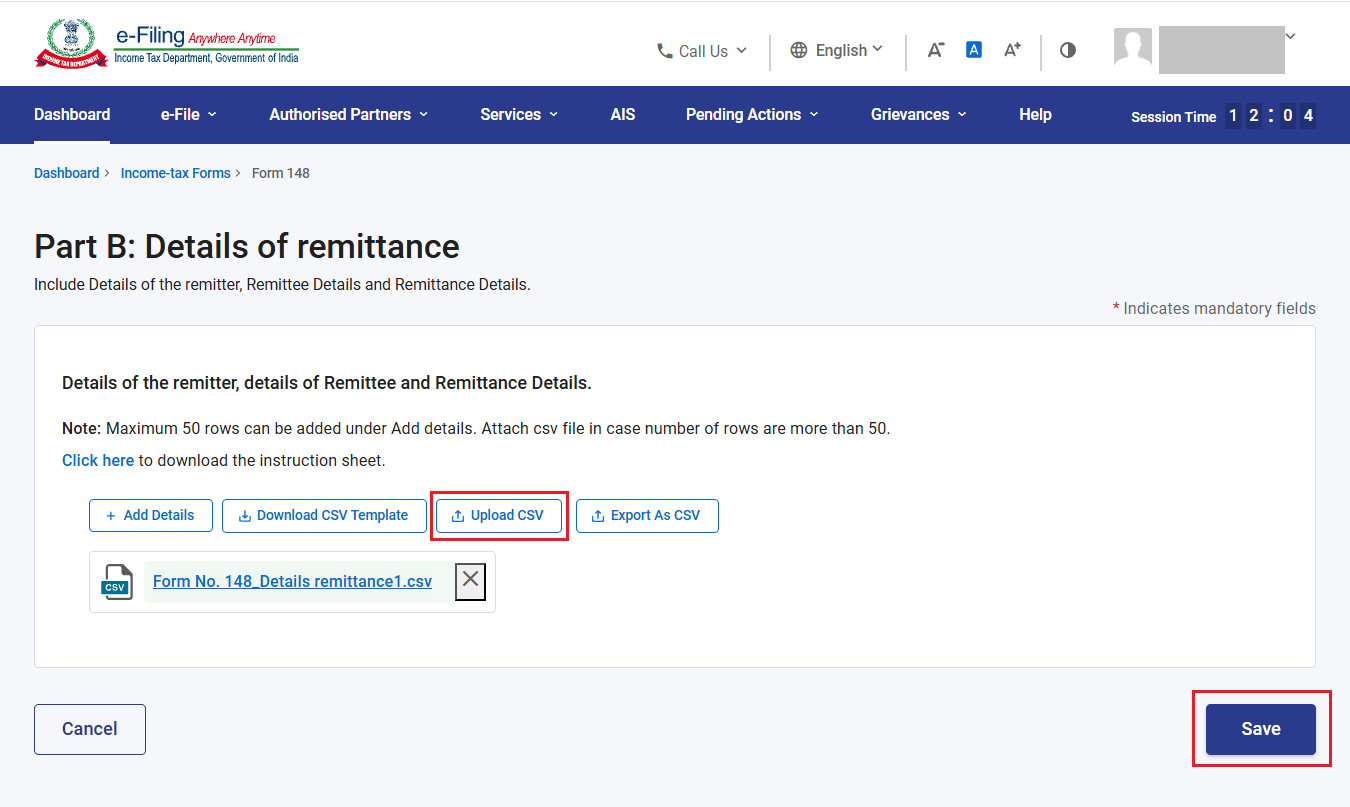Click the Upload CSV button
This screenshot has height=807, width=1350.
[x=499, y=515]
